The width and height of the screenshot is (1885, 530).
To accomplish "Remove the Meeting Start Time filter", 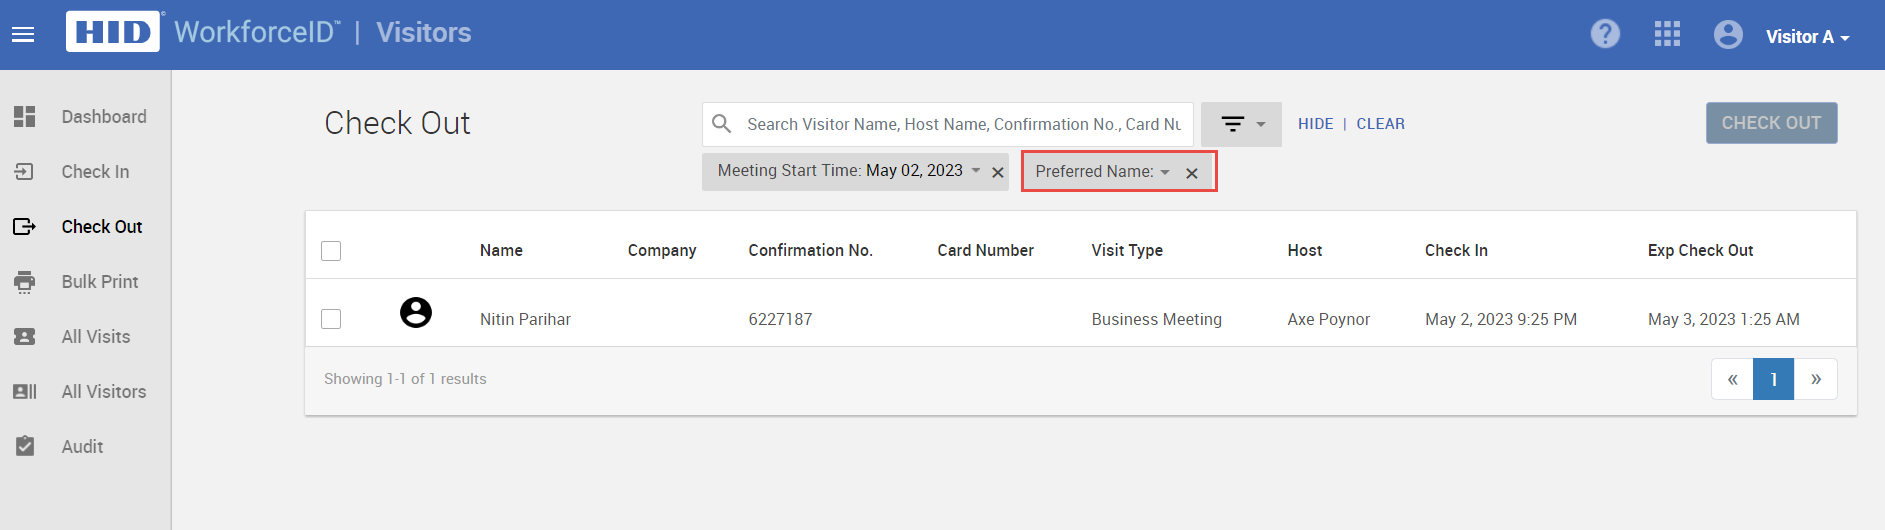I will pyautogui.click(x=998, y=172).
